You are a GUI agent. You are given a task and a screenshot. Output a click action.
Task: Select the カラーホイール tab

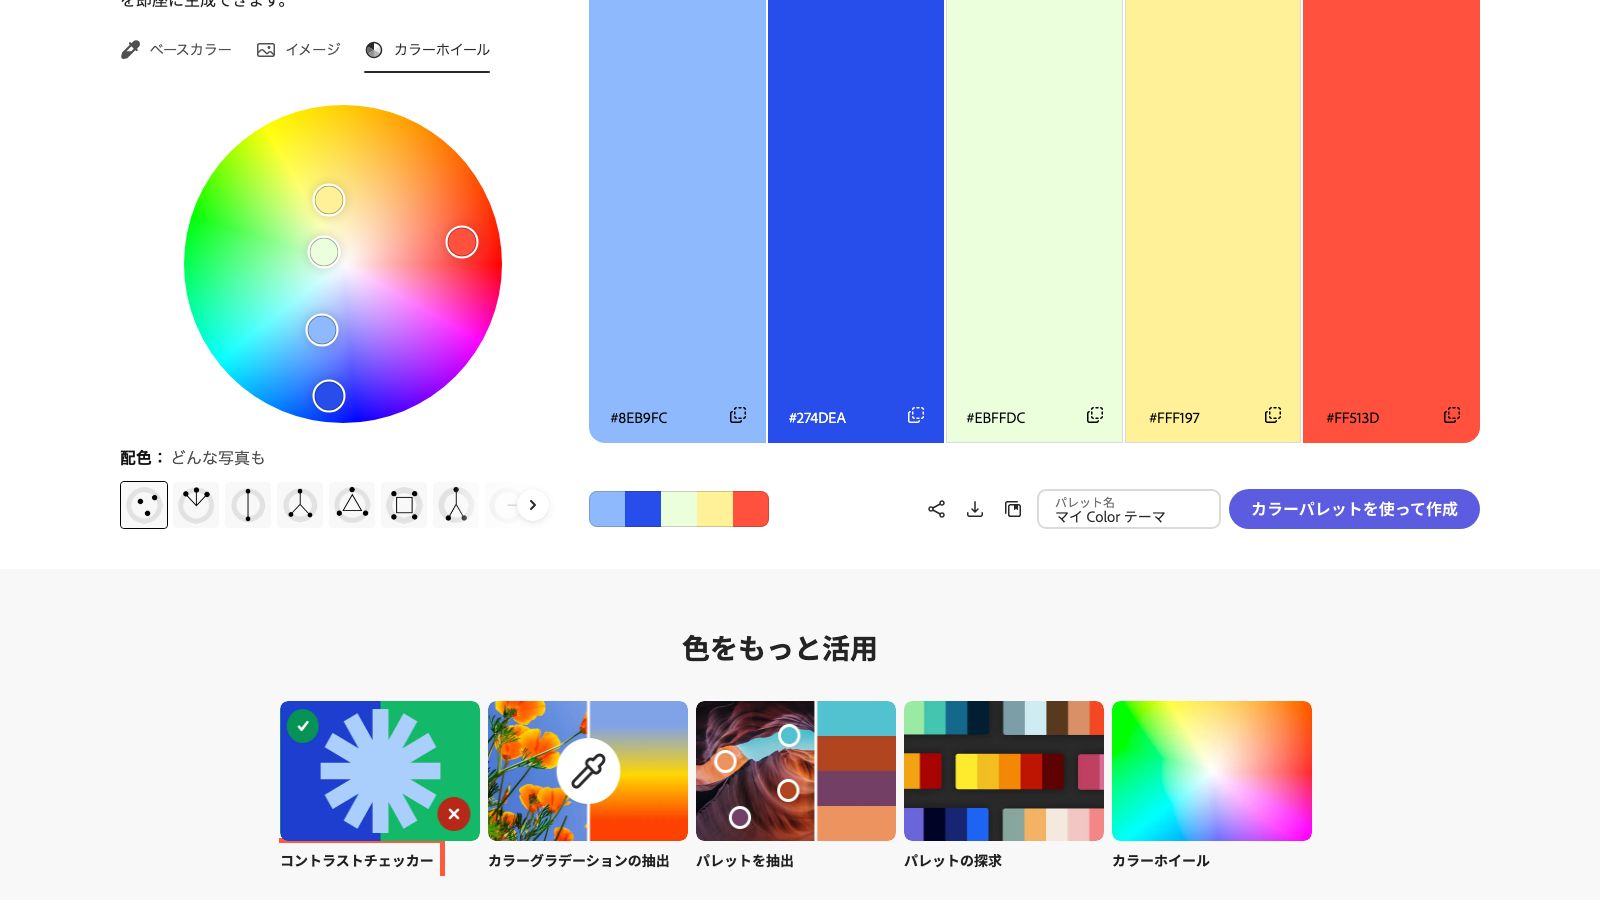pyautogui.click(x=427, y=49)
